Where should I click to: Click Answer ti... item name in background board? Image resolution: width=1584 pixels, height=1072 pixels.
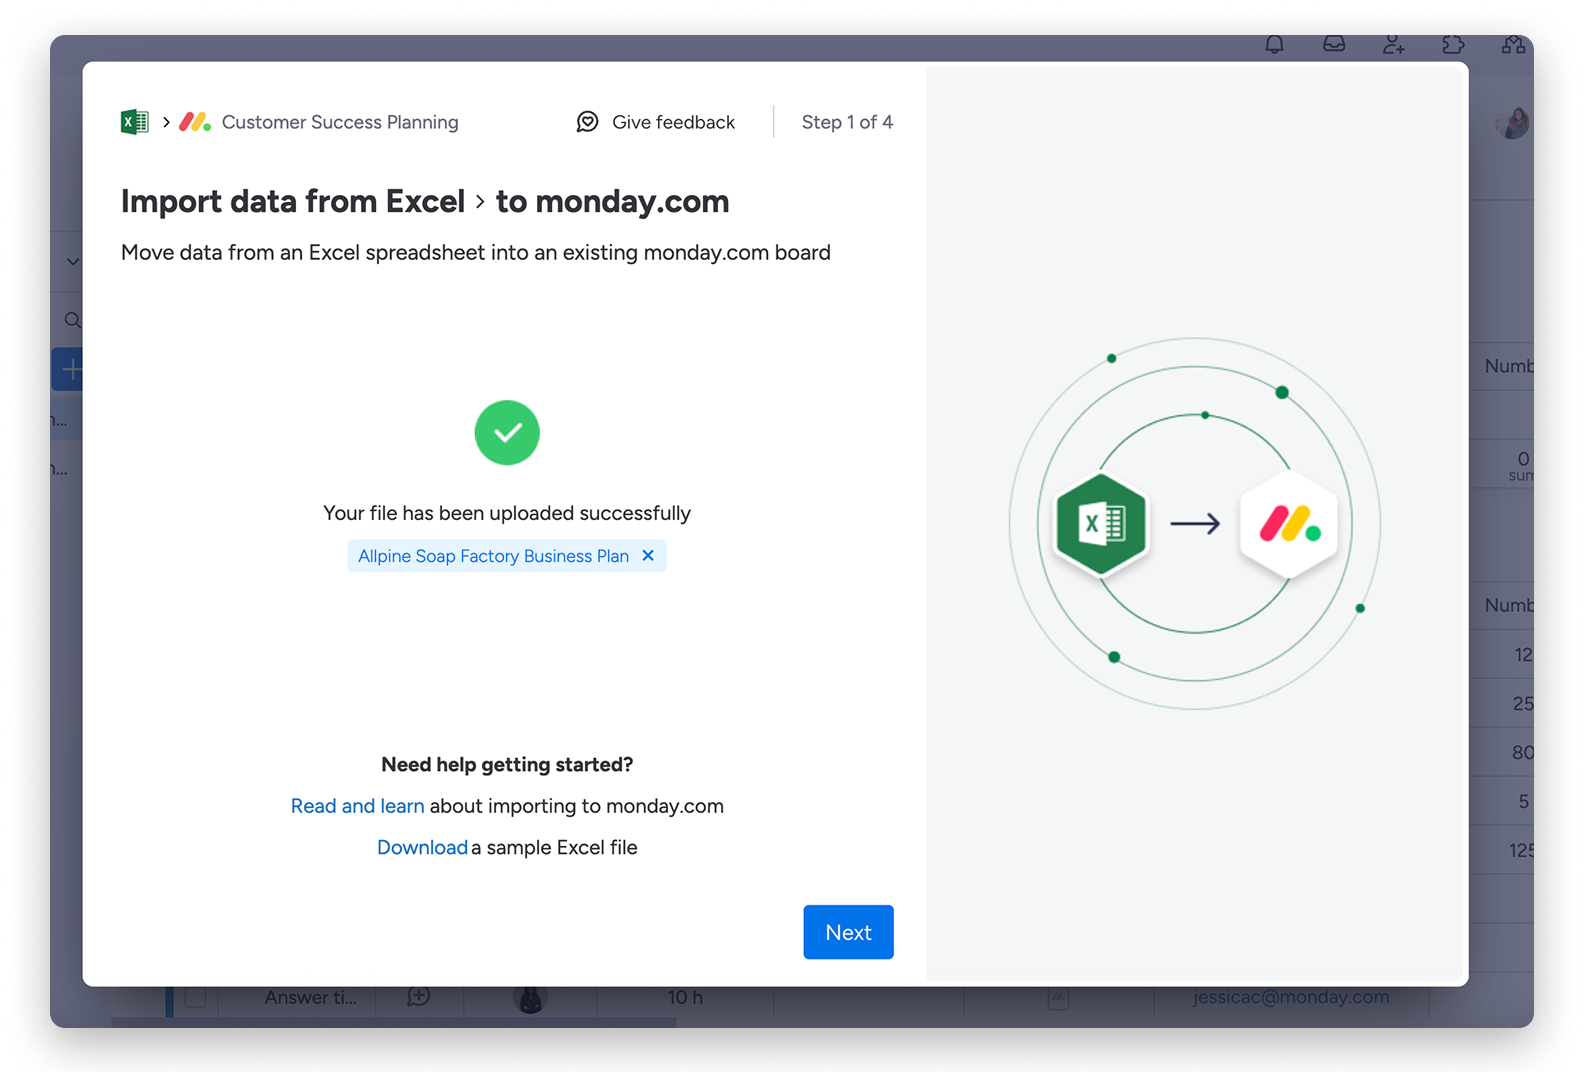310,997
